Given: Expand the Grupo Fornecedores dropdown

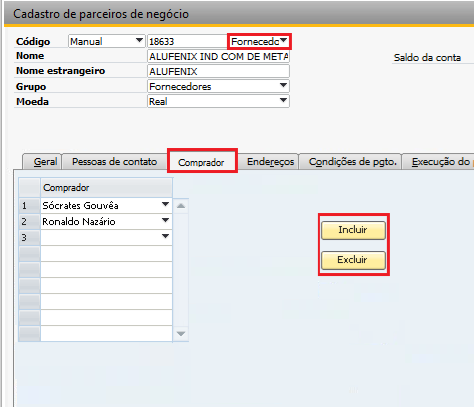Looking at the screenshot, I should (x=283, y=86).
